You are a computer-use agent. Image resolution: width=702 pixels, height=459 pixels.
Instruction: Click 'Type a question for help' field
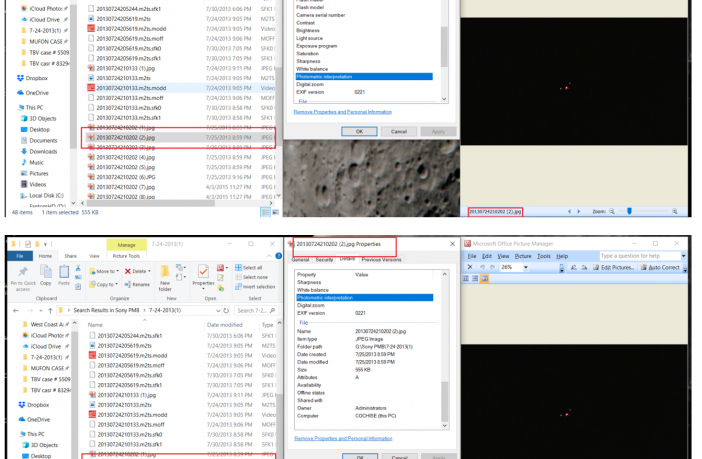coord(640,256)
